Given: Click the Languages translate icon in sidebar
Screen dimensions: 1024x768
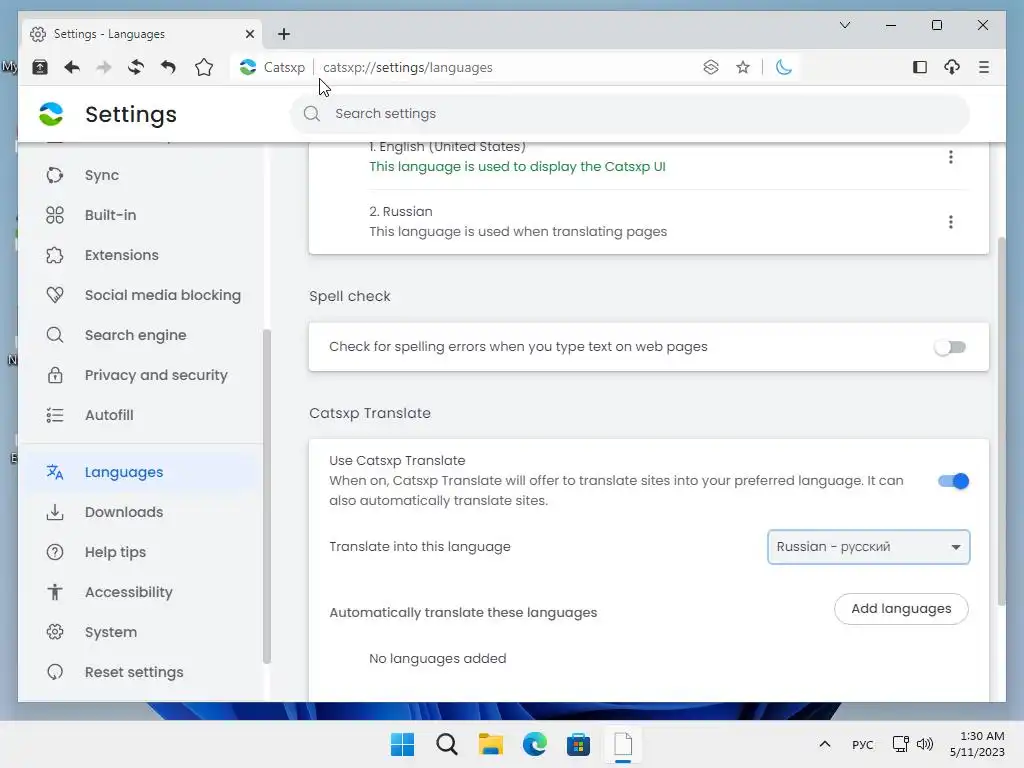Looking at the screenshot, I should click(x=55, y=472).
